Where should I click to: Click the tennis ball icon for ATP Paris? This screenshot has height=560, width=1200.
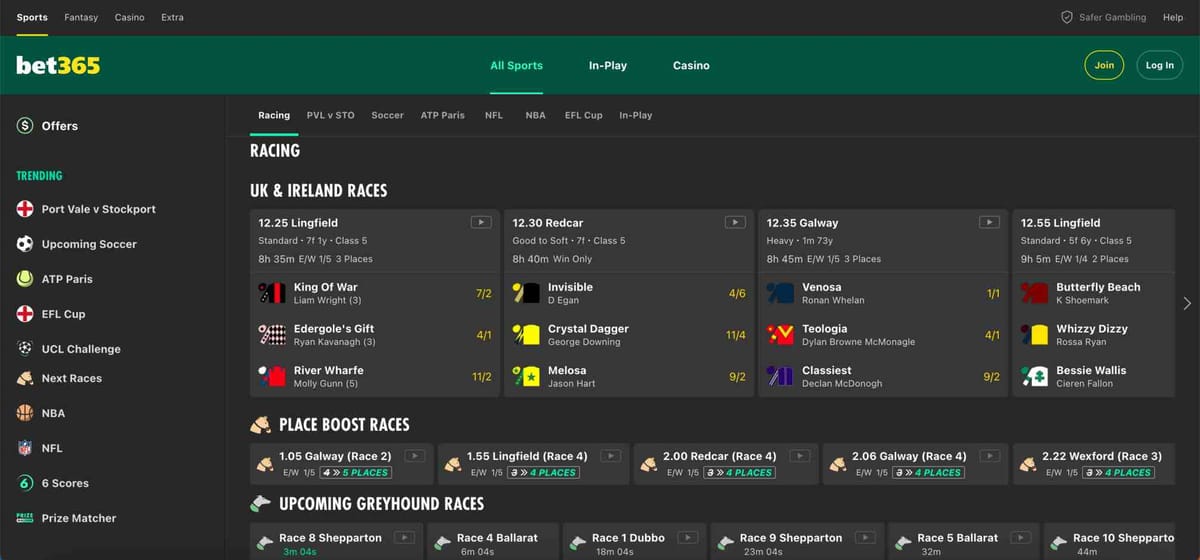(25, 279)
